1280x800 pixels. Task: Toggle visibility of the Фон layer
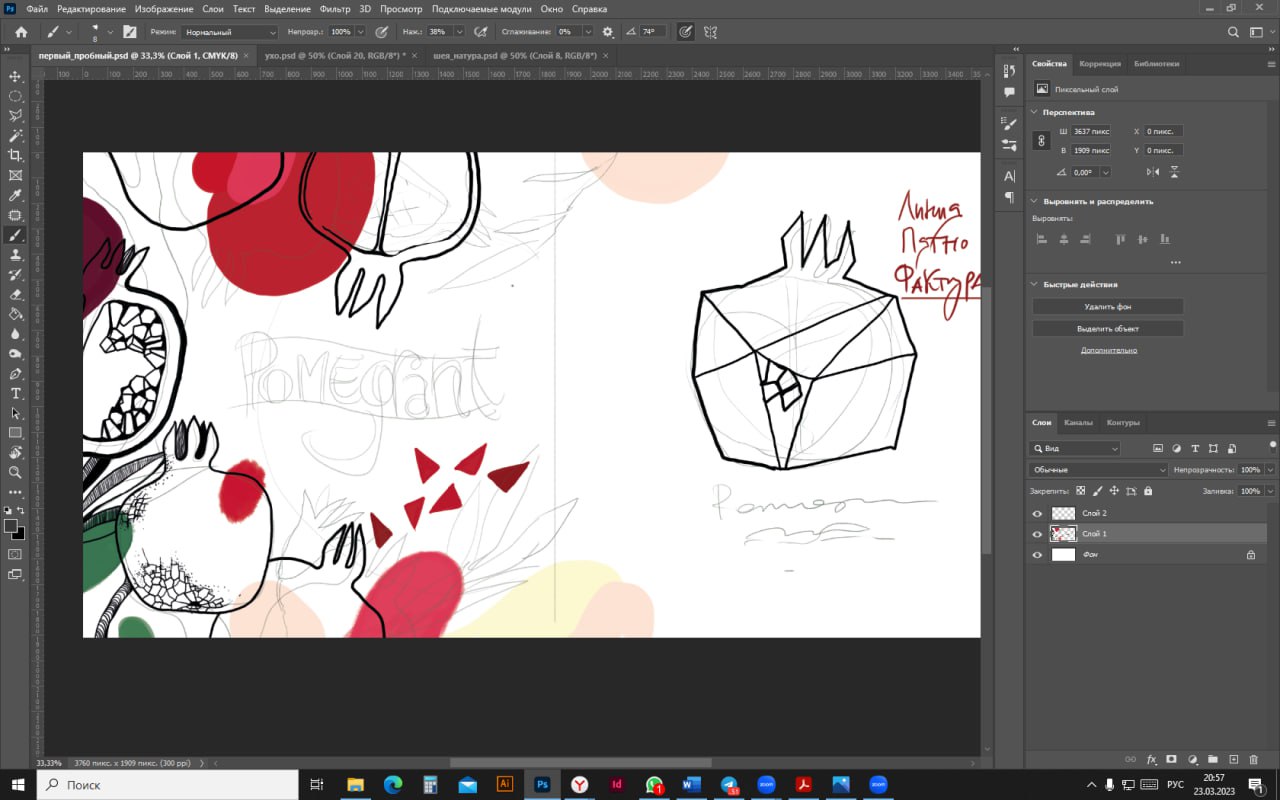pyautogui.click(x=1037, y=555)
